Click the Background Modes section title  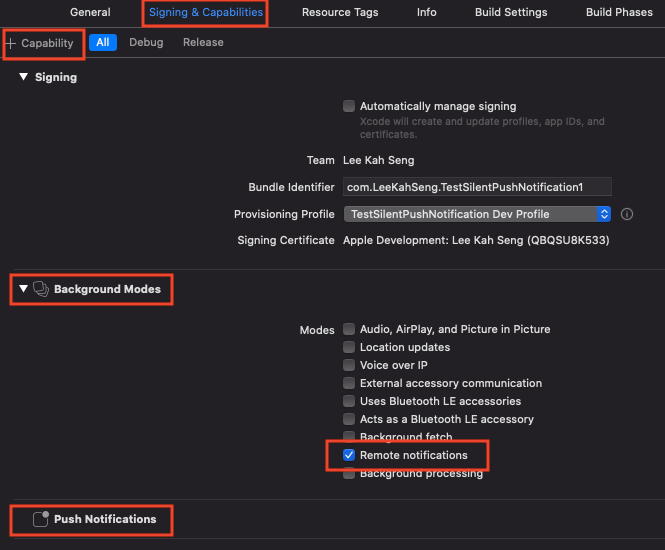point(107,289)
